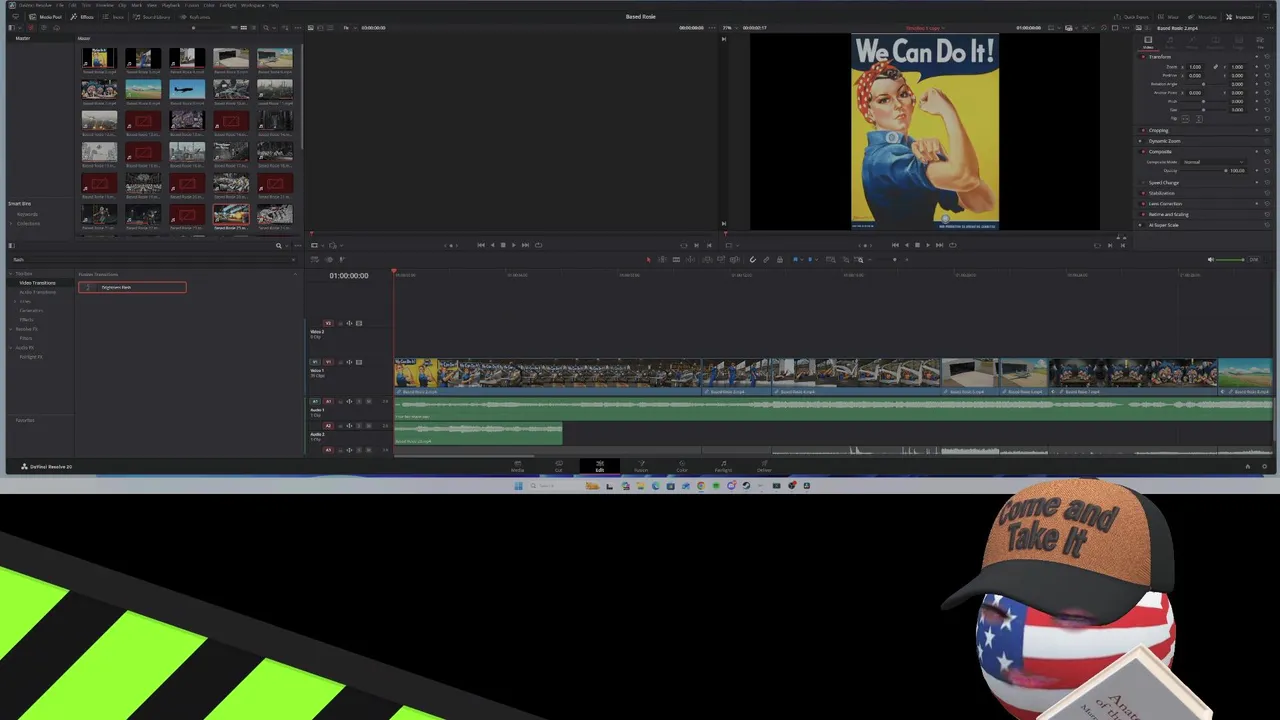Adjust the Rotation Angle slider
The width and height of the screenshot is (1280, 720).
[1205, 84]
